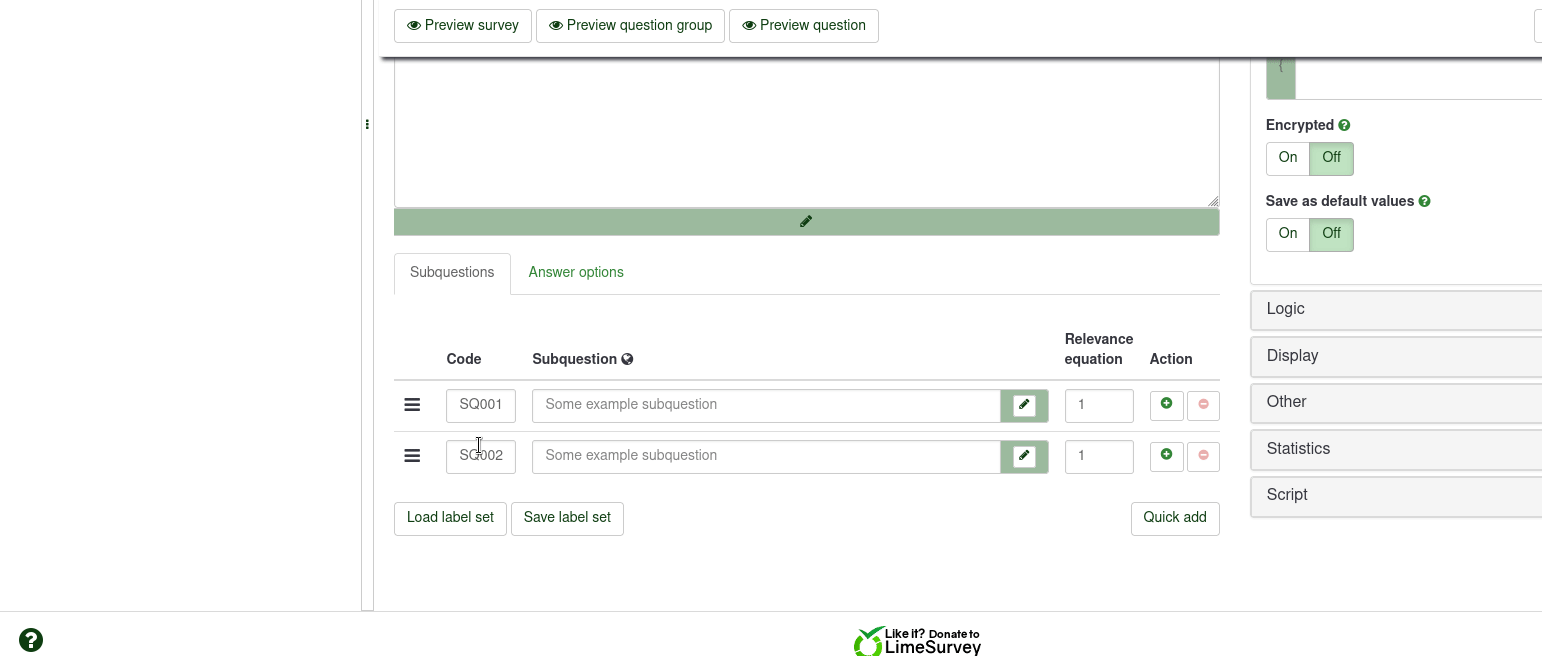This screenshot has width=1542, height=656.
Task: Expand the Other settings panel
Action: pyautogui.click(x=1396, y=403)
